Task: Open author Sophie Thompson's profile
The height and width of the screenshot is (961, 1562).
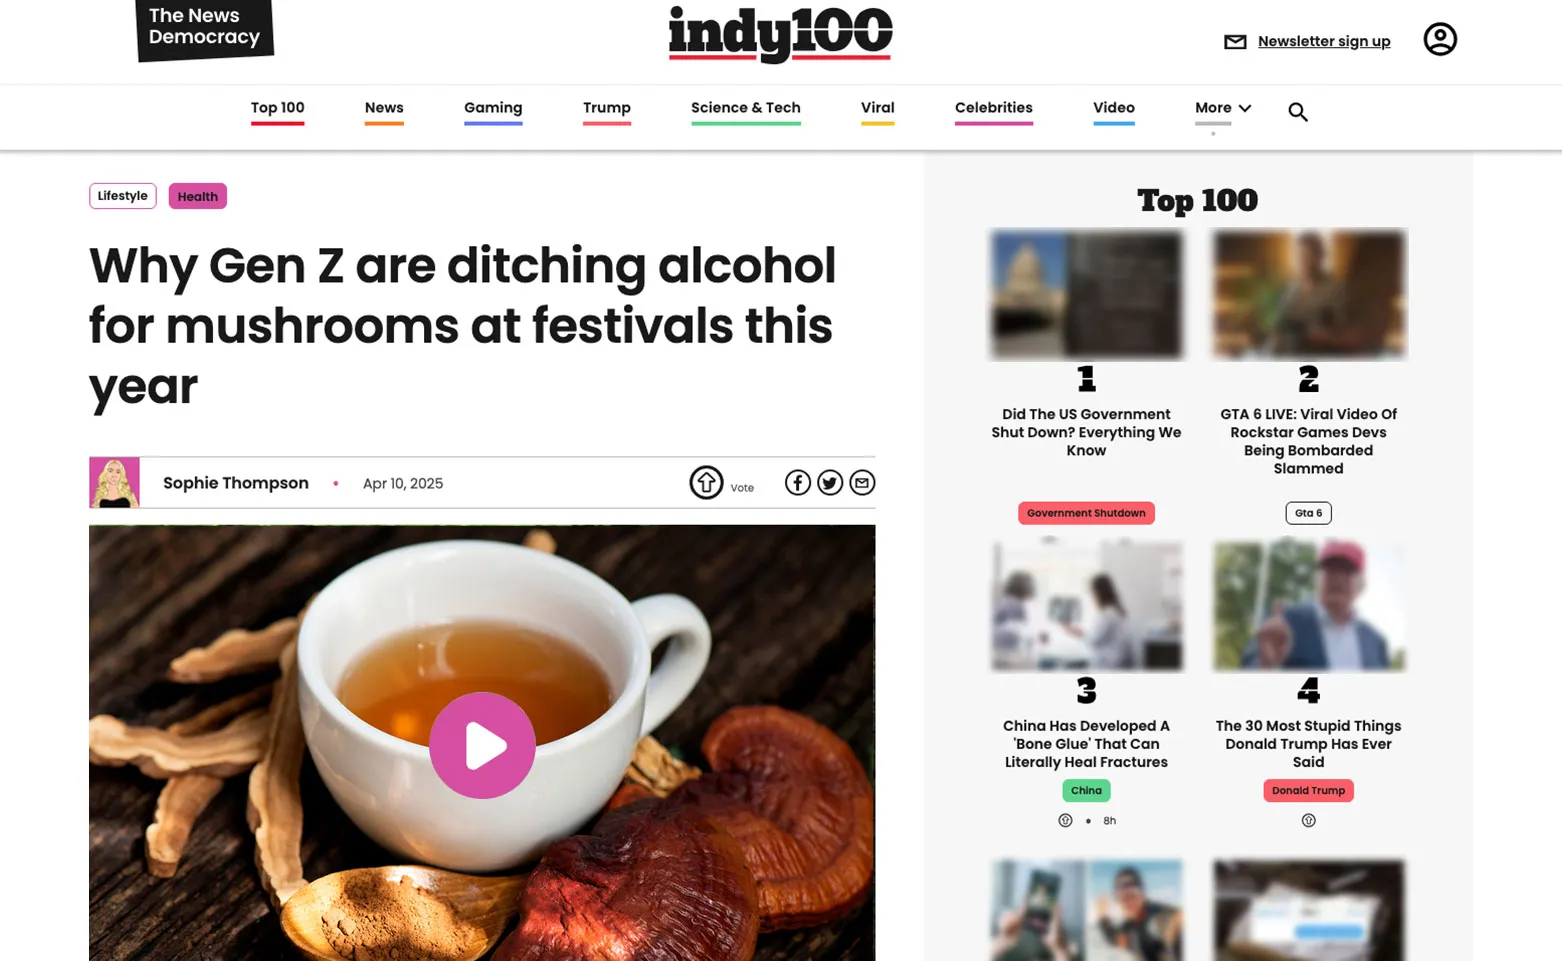Action: pos(236,483)
